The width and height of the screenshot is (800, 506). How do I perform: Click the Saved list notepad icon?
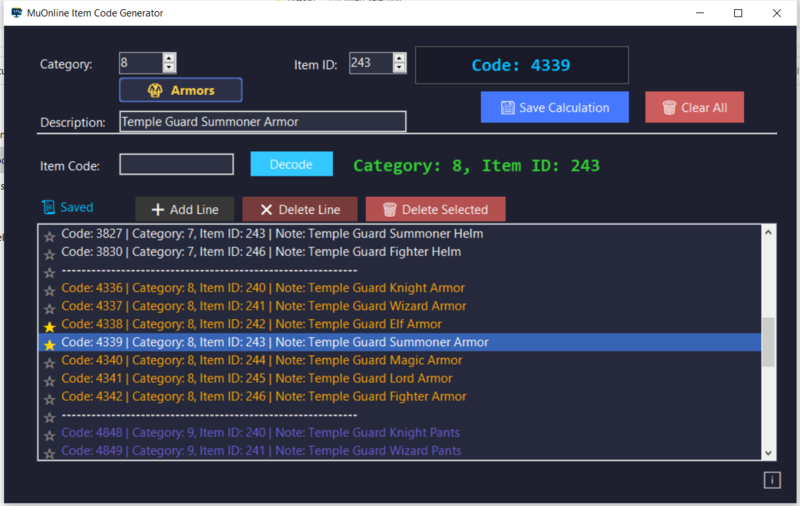click(x=48, y=207)
